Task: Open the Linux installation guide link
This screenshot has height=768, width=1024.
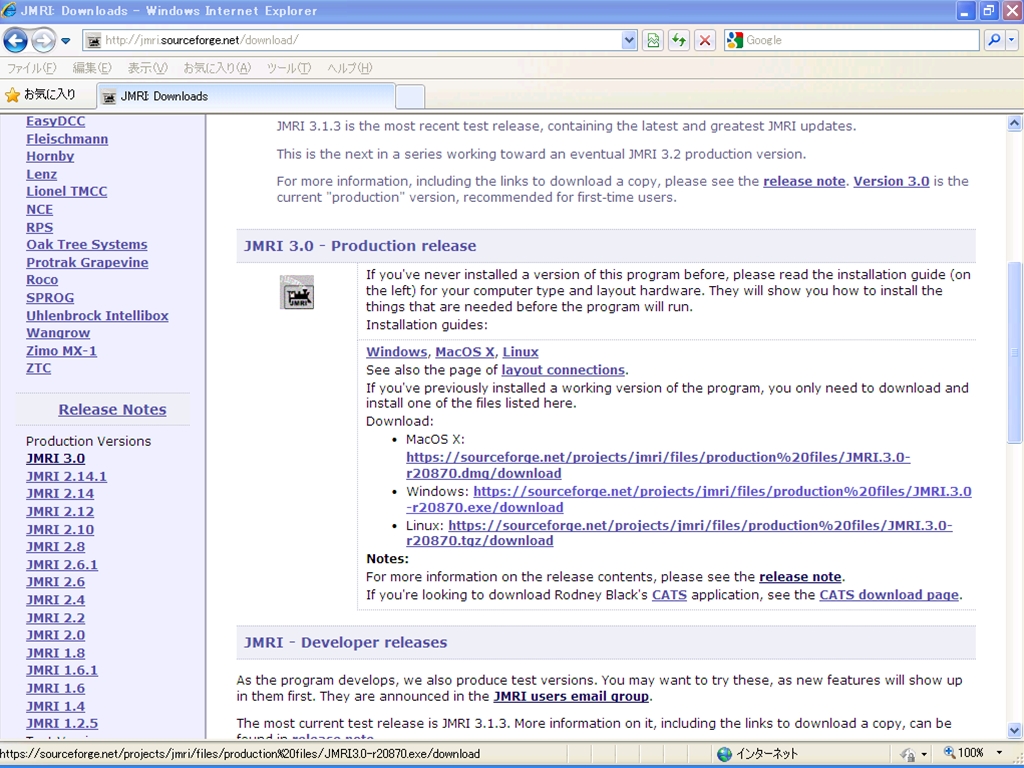Action: [x=520, y=352]
